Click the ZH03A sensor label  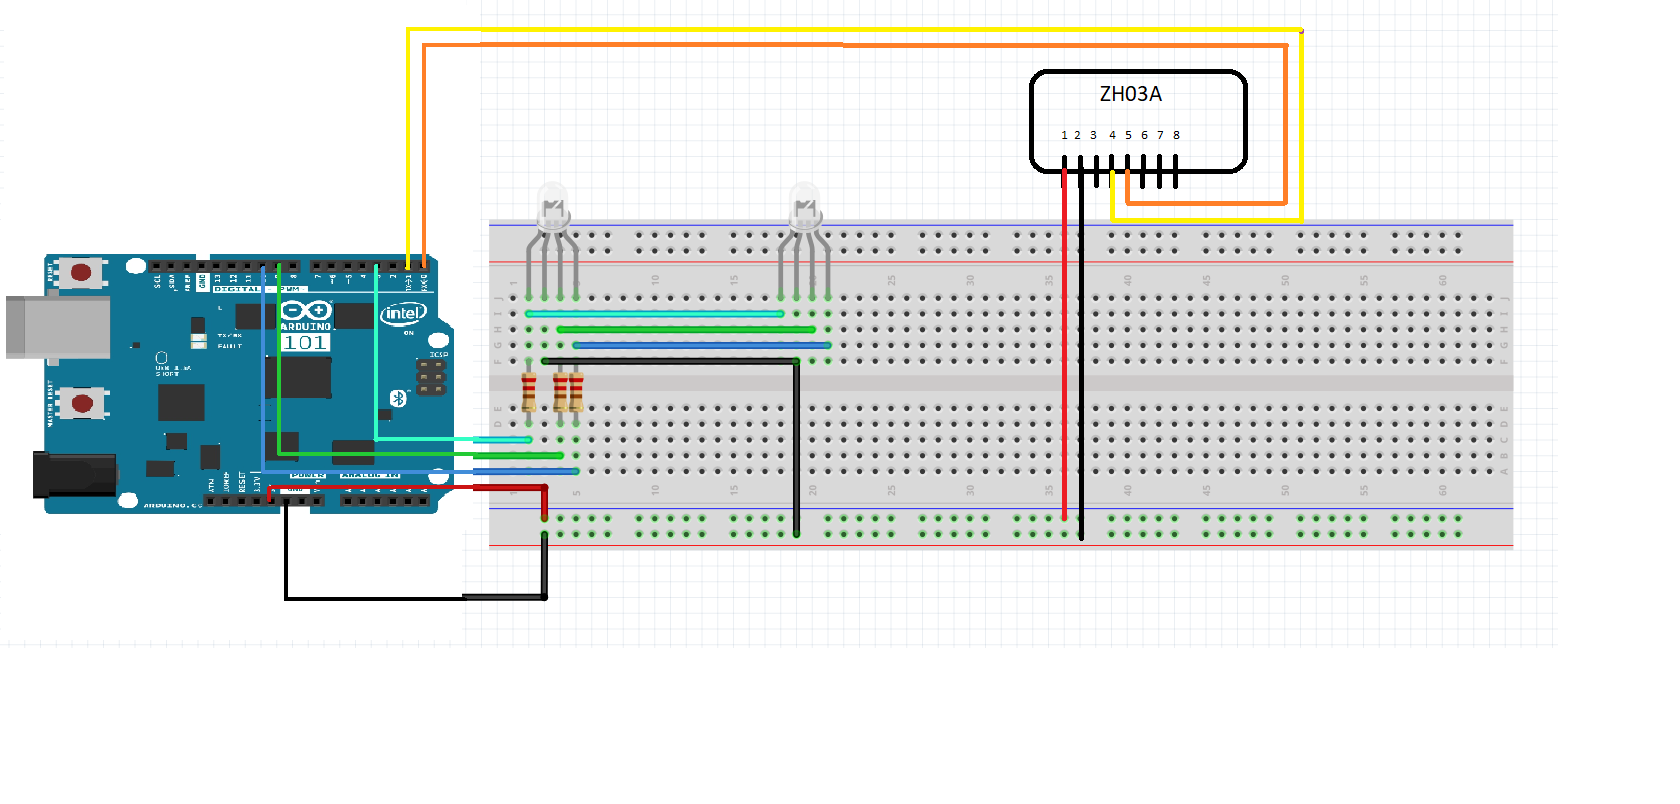point(1130,94)
